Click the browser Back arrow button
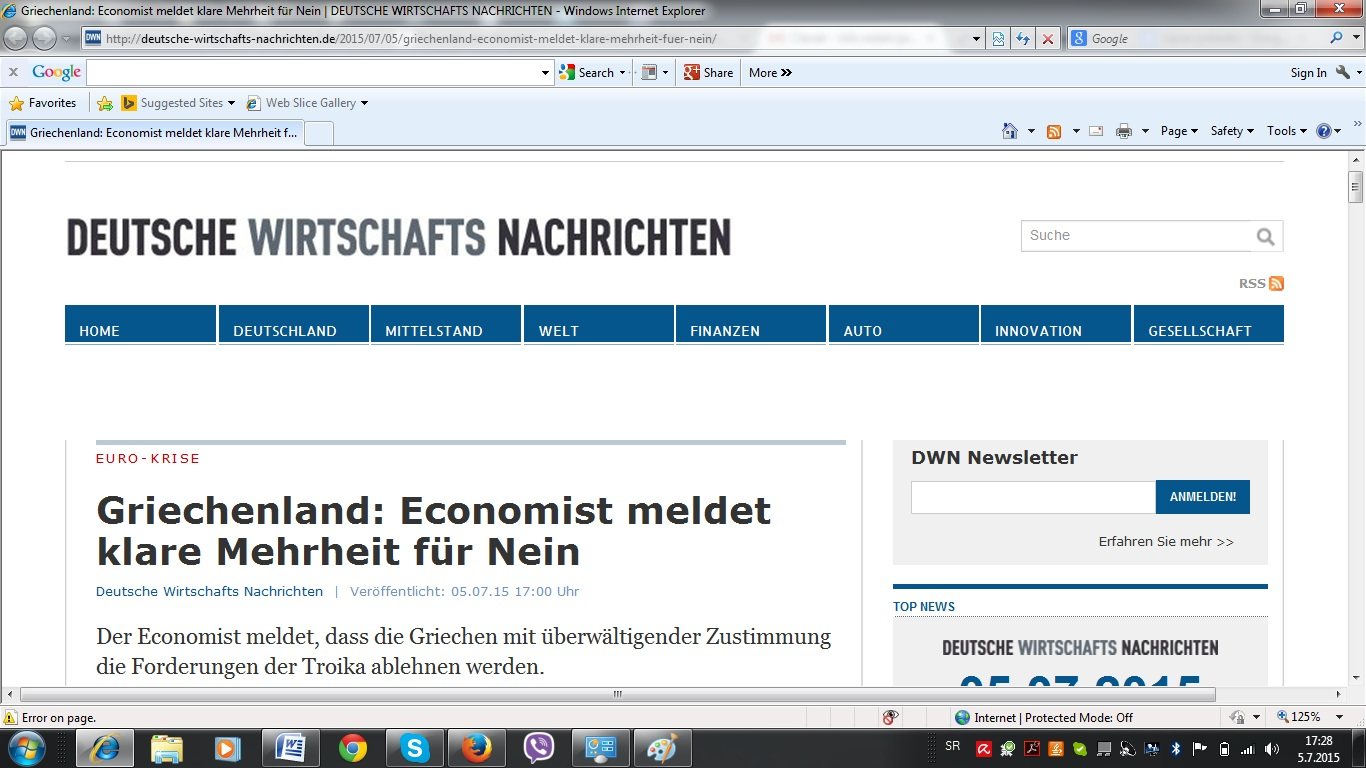This screenshot has height=768, width=1366. coord(16,38)
